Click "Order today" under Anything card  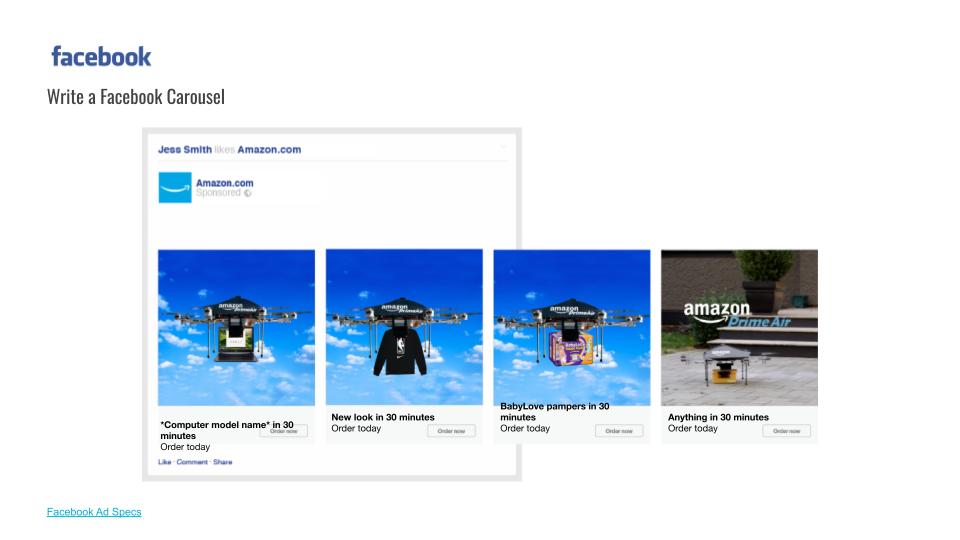click(x=692, y=429)
